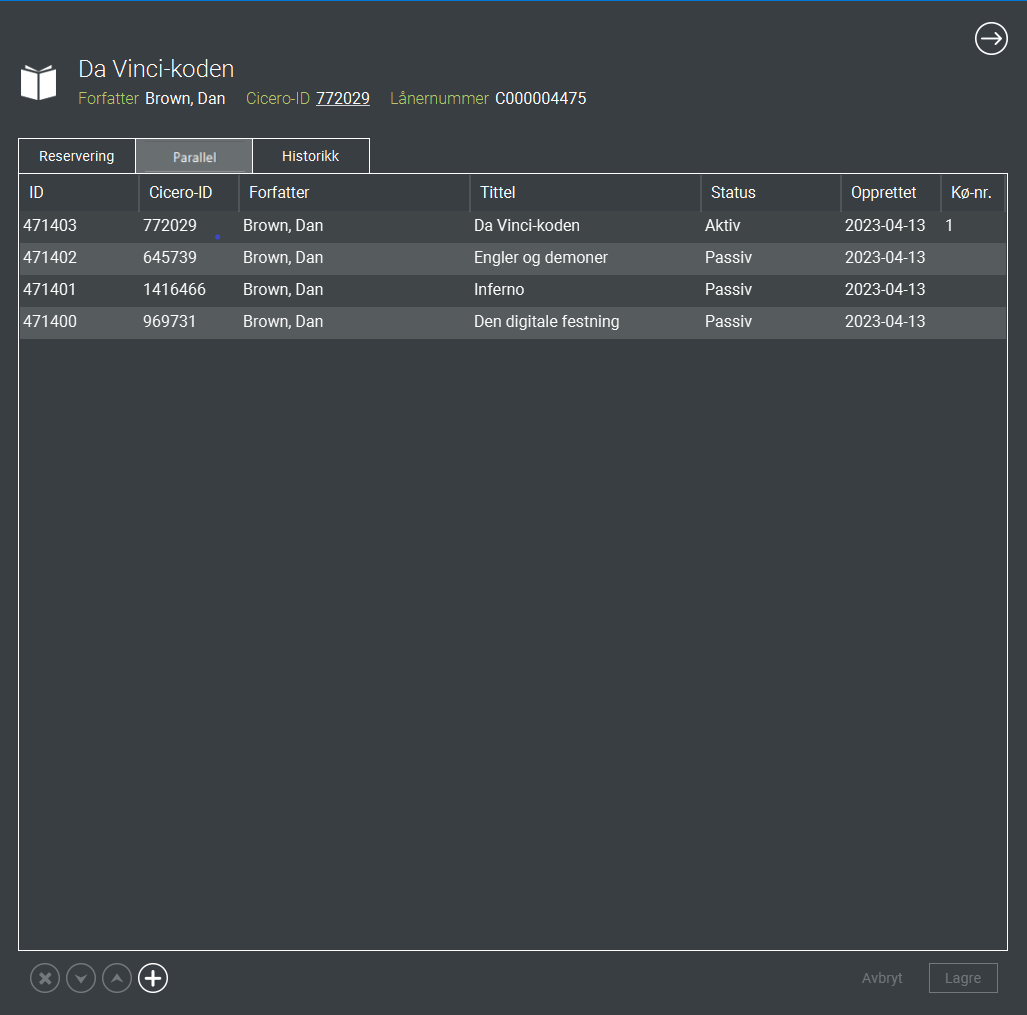
Task: Click the open book icon beside title
Action: 39,83
